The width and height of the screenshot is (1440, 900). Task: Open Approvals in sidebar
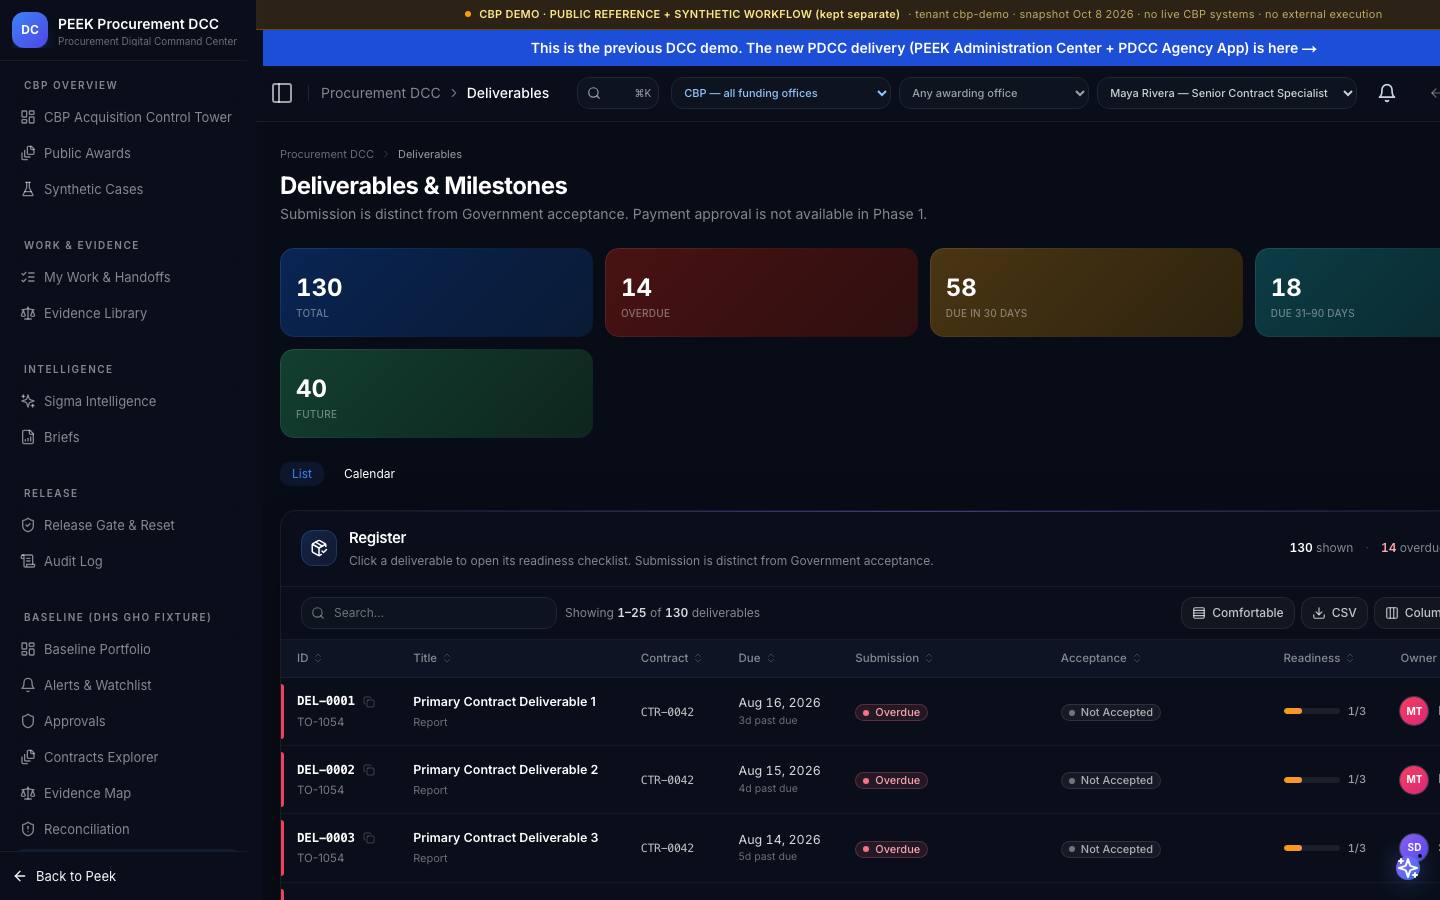(x=126, y=721)
